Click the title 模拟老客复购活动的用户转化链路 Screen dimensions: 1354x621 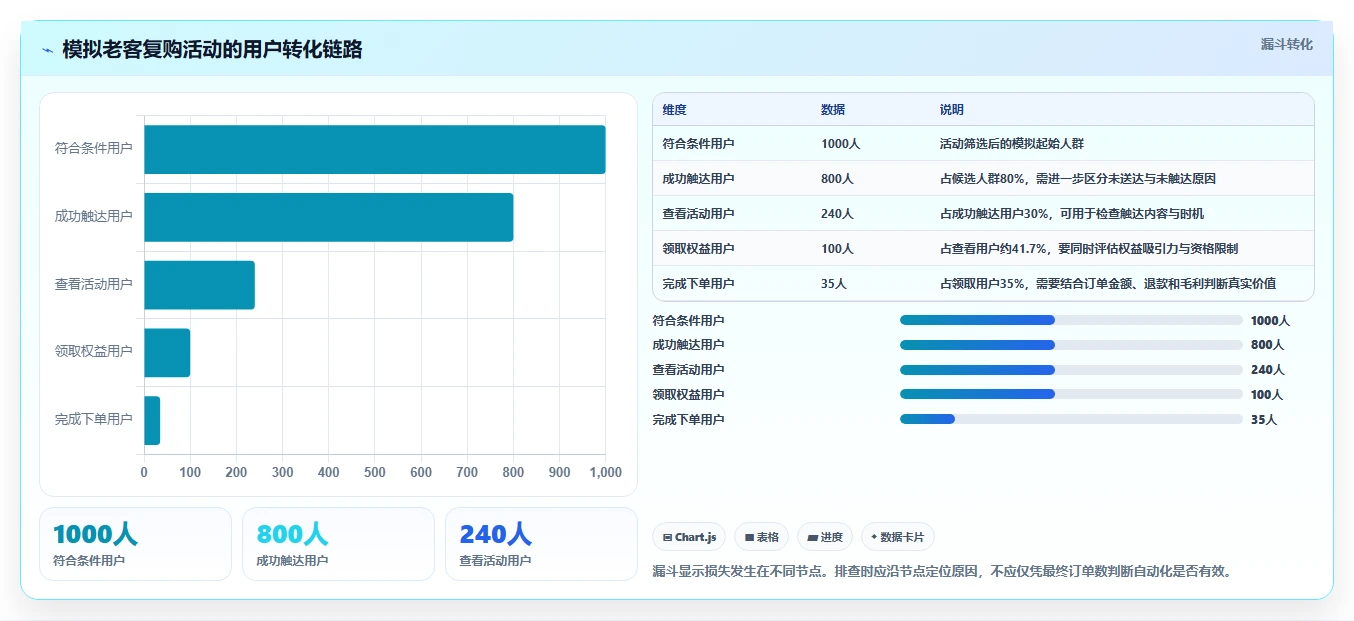pyautogui.click(x=212, y=50)
